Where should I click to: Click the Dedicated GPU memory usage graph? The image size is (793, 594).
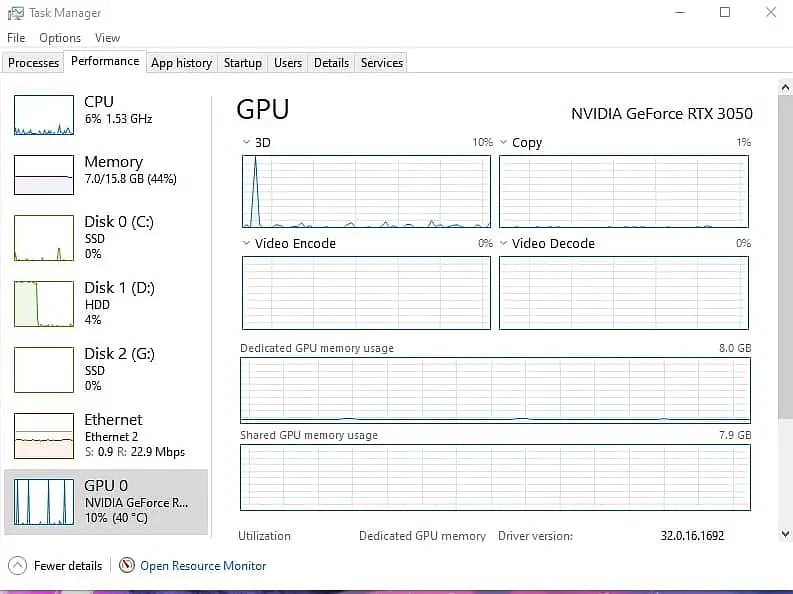[x=495, y=390]
